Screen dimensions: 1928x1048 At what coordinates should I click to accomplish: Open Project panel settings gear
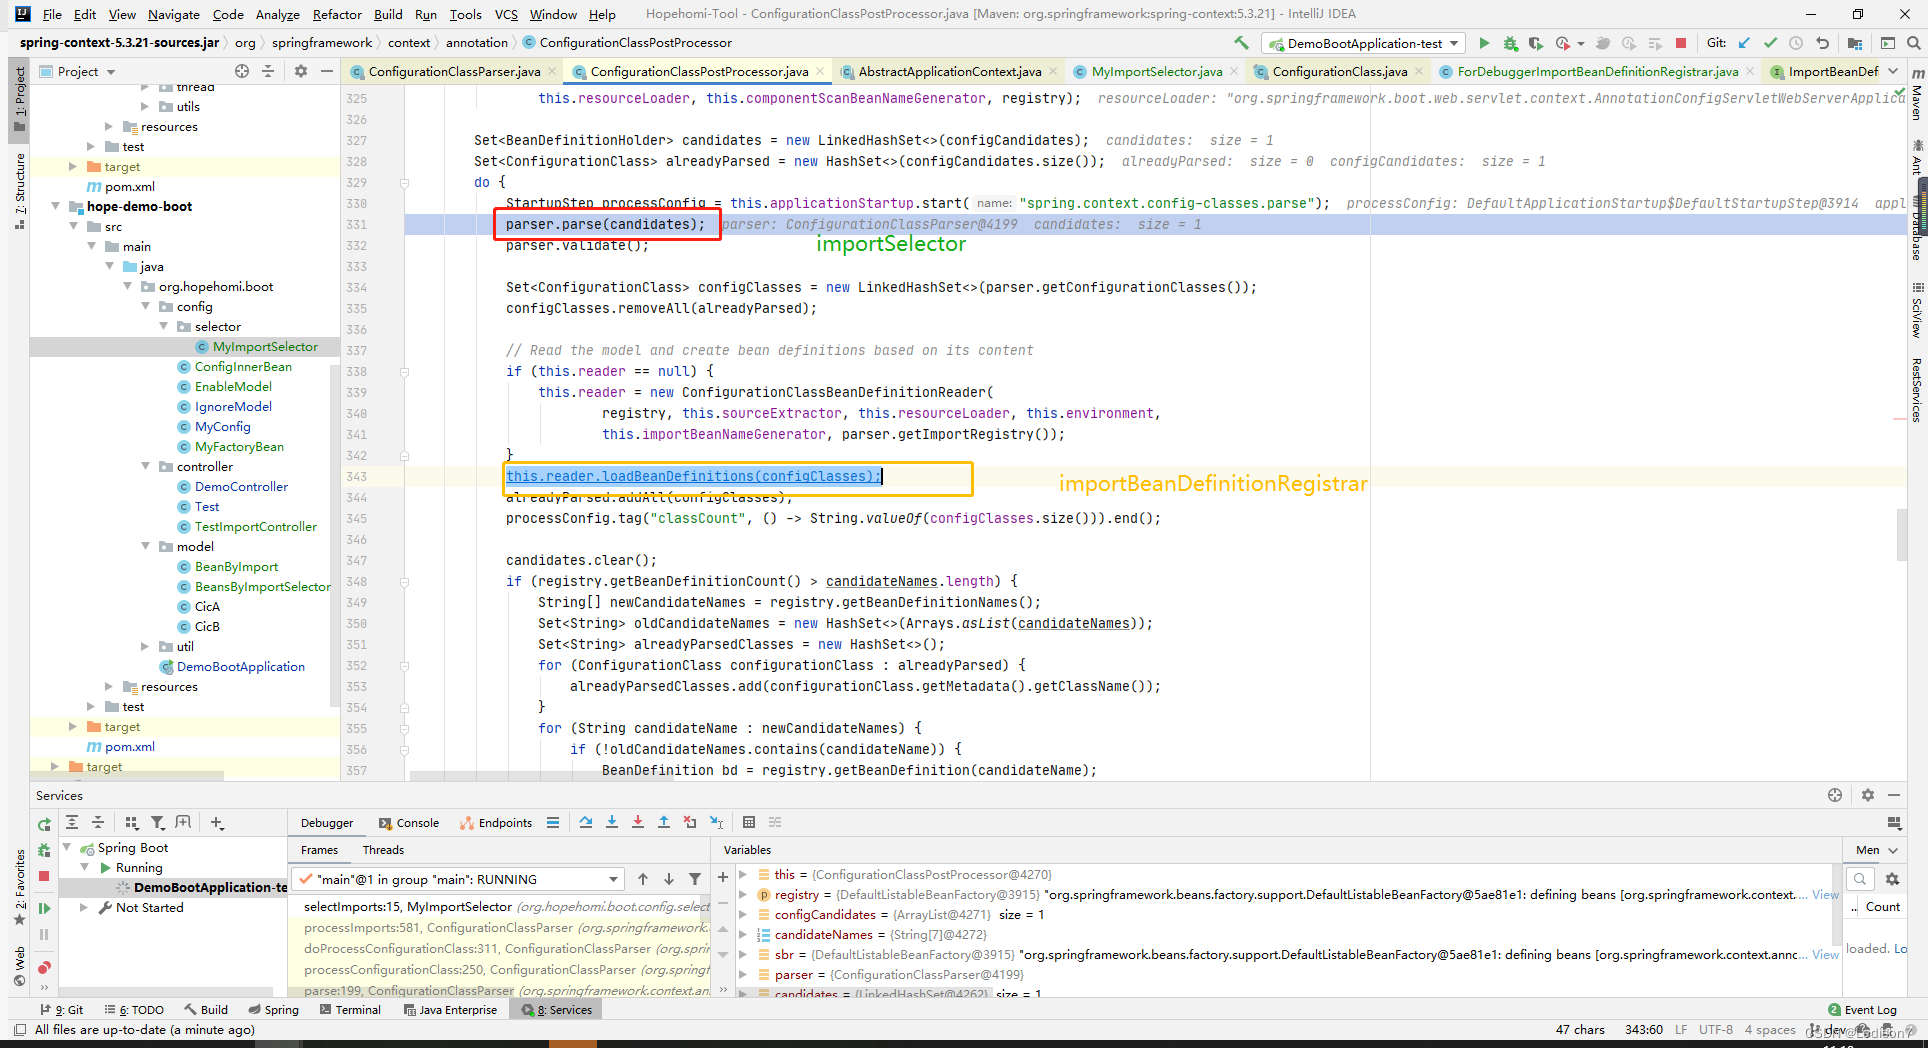301,71
